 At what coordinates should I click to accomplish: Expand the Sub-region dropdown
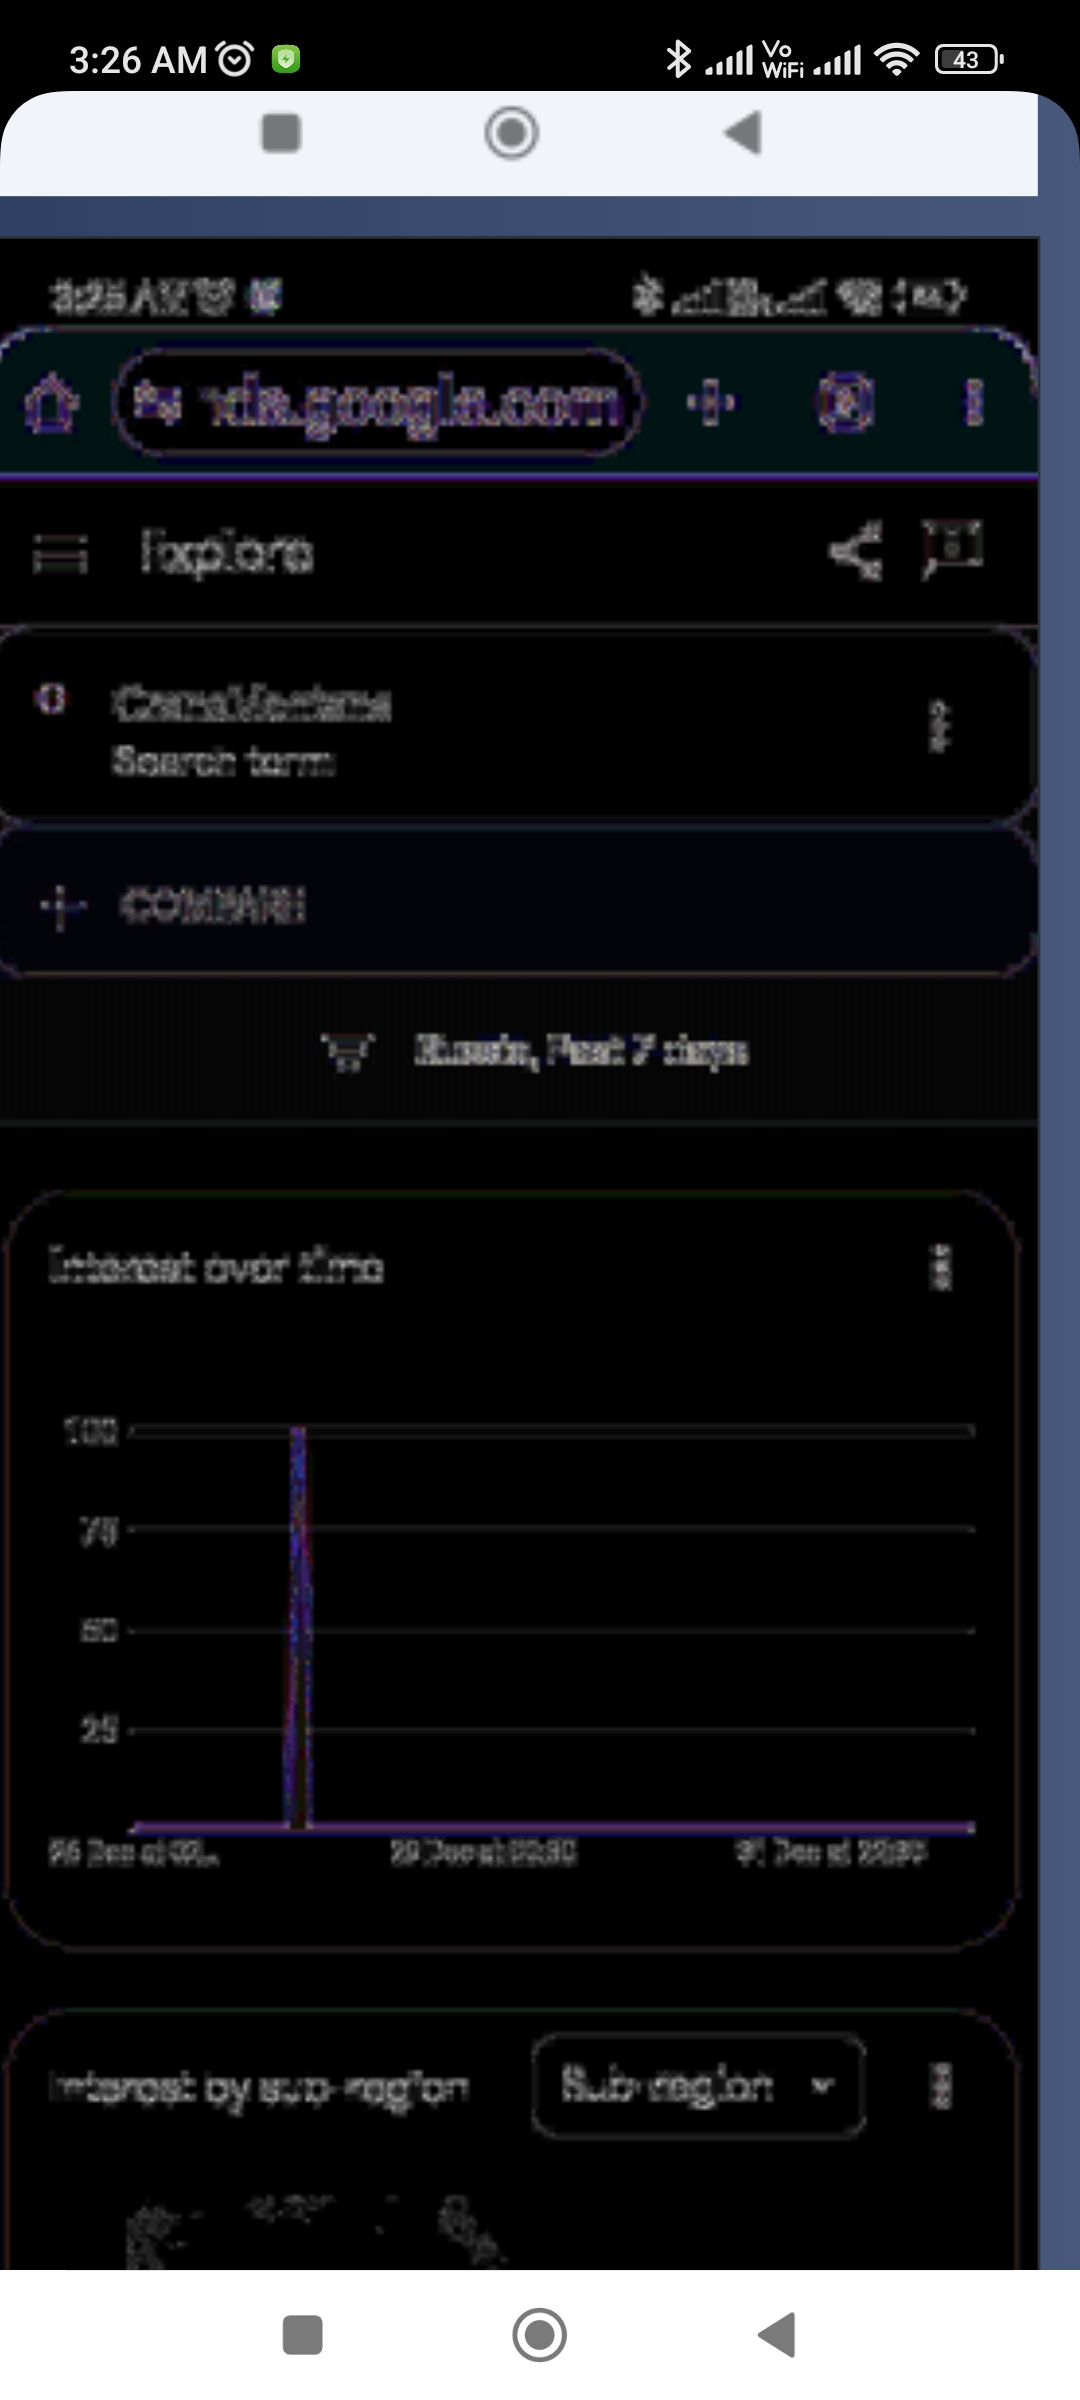698,2085
